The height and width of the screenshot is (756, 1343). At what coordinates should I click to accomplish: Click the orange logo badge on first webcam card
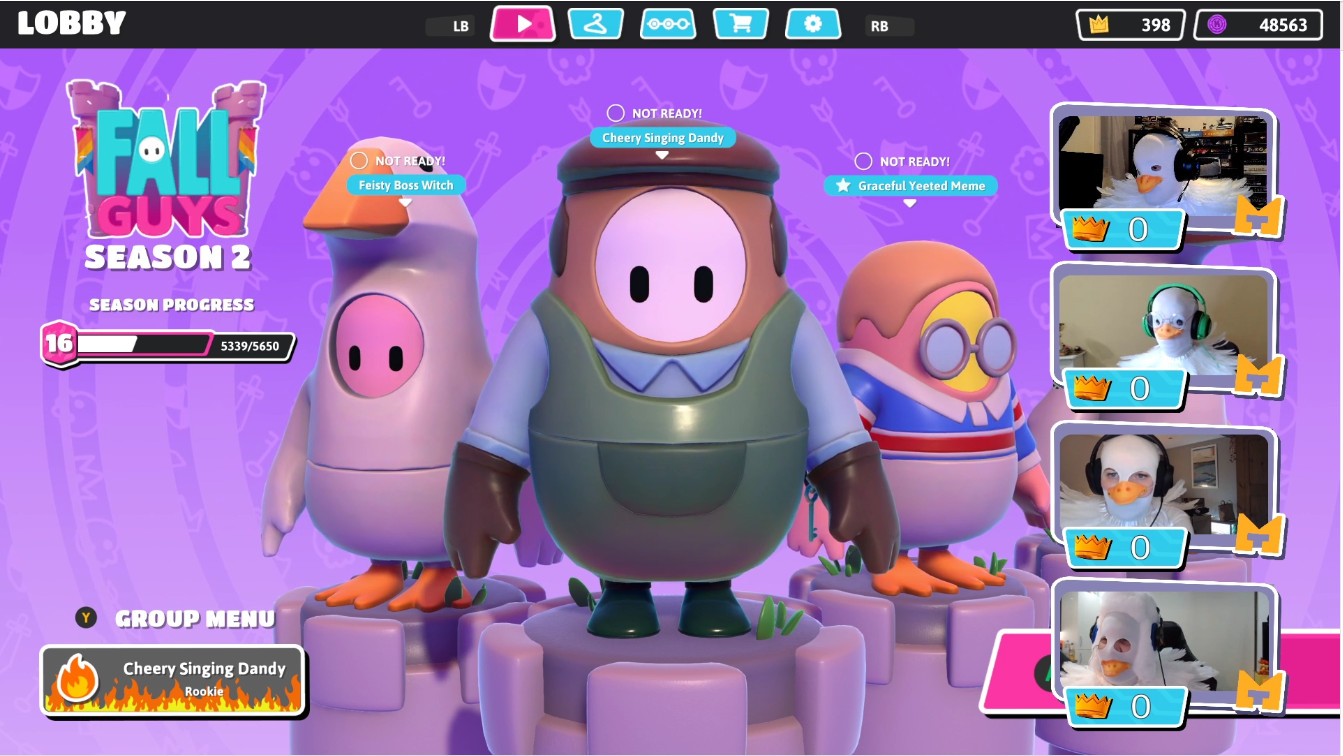pyautogui.click(x=1258, y=217)
